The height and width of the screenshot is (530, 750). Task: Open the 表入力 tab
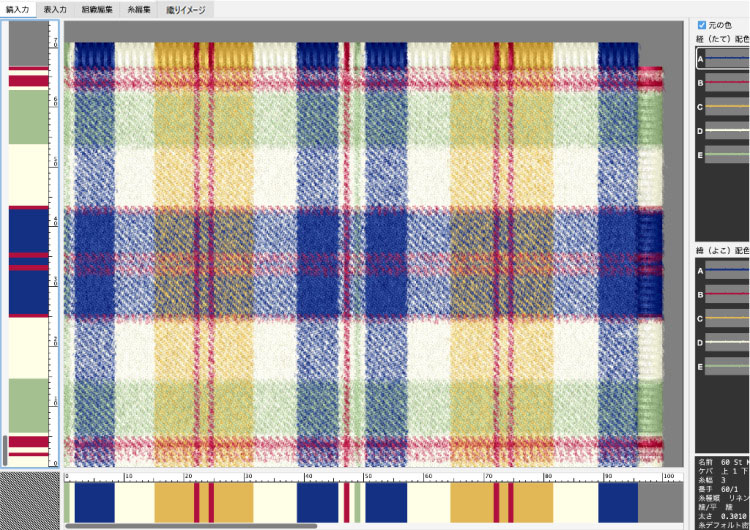(x=55, y=8)
